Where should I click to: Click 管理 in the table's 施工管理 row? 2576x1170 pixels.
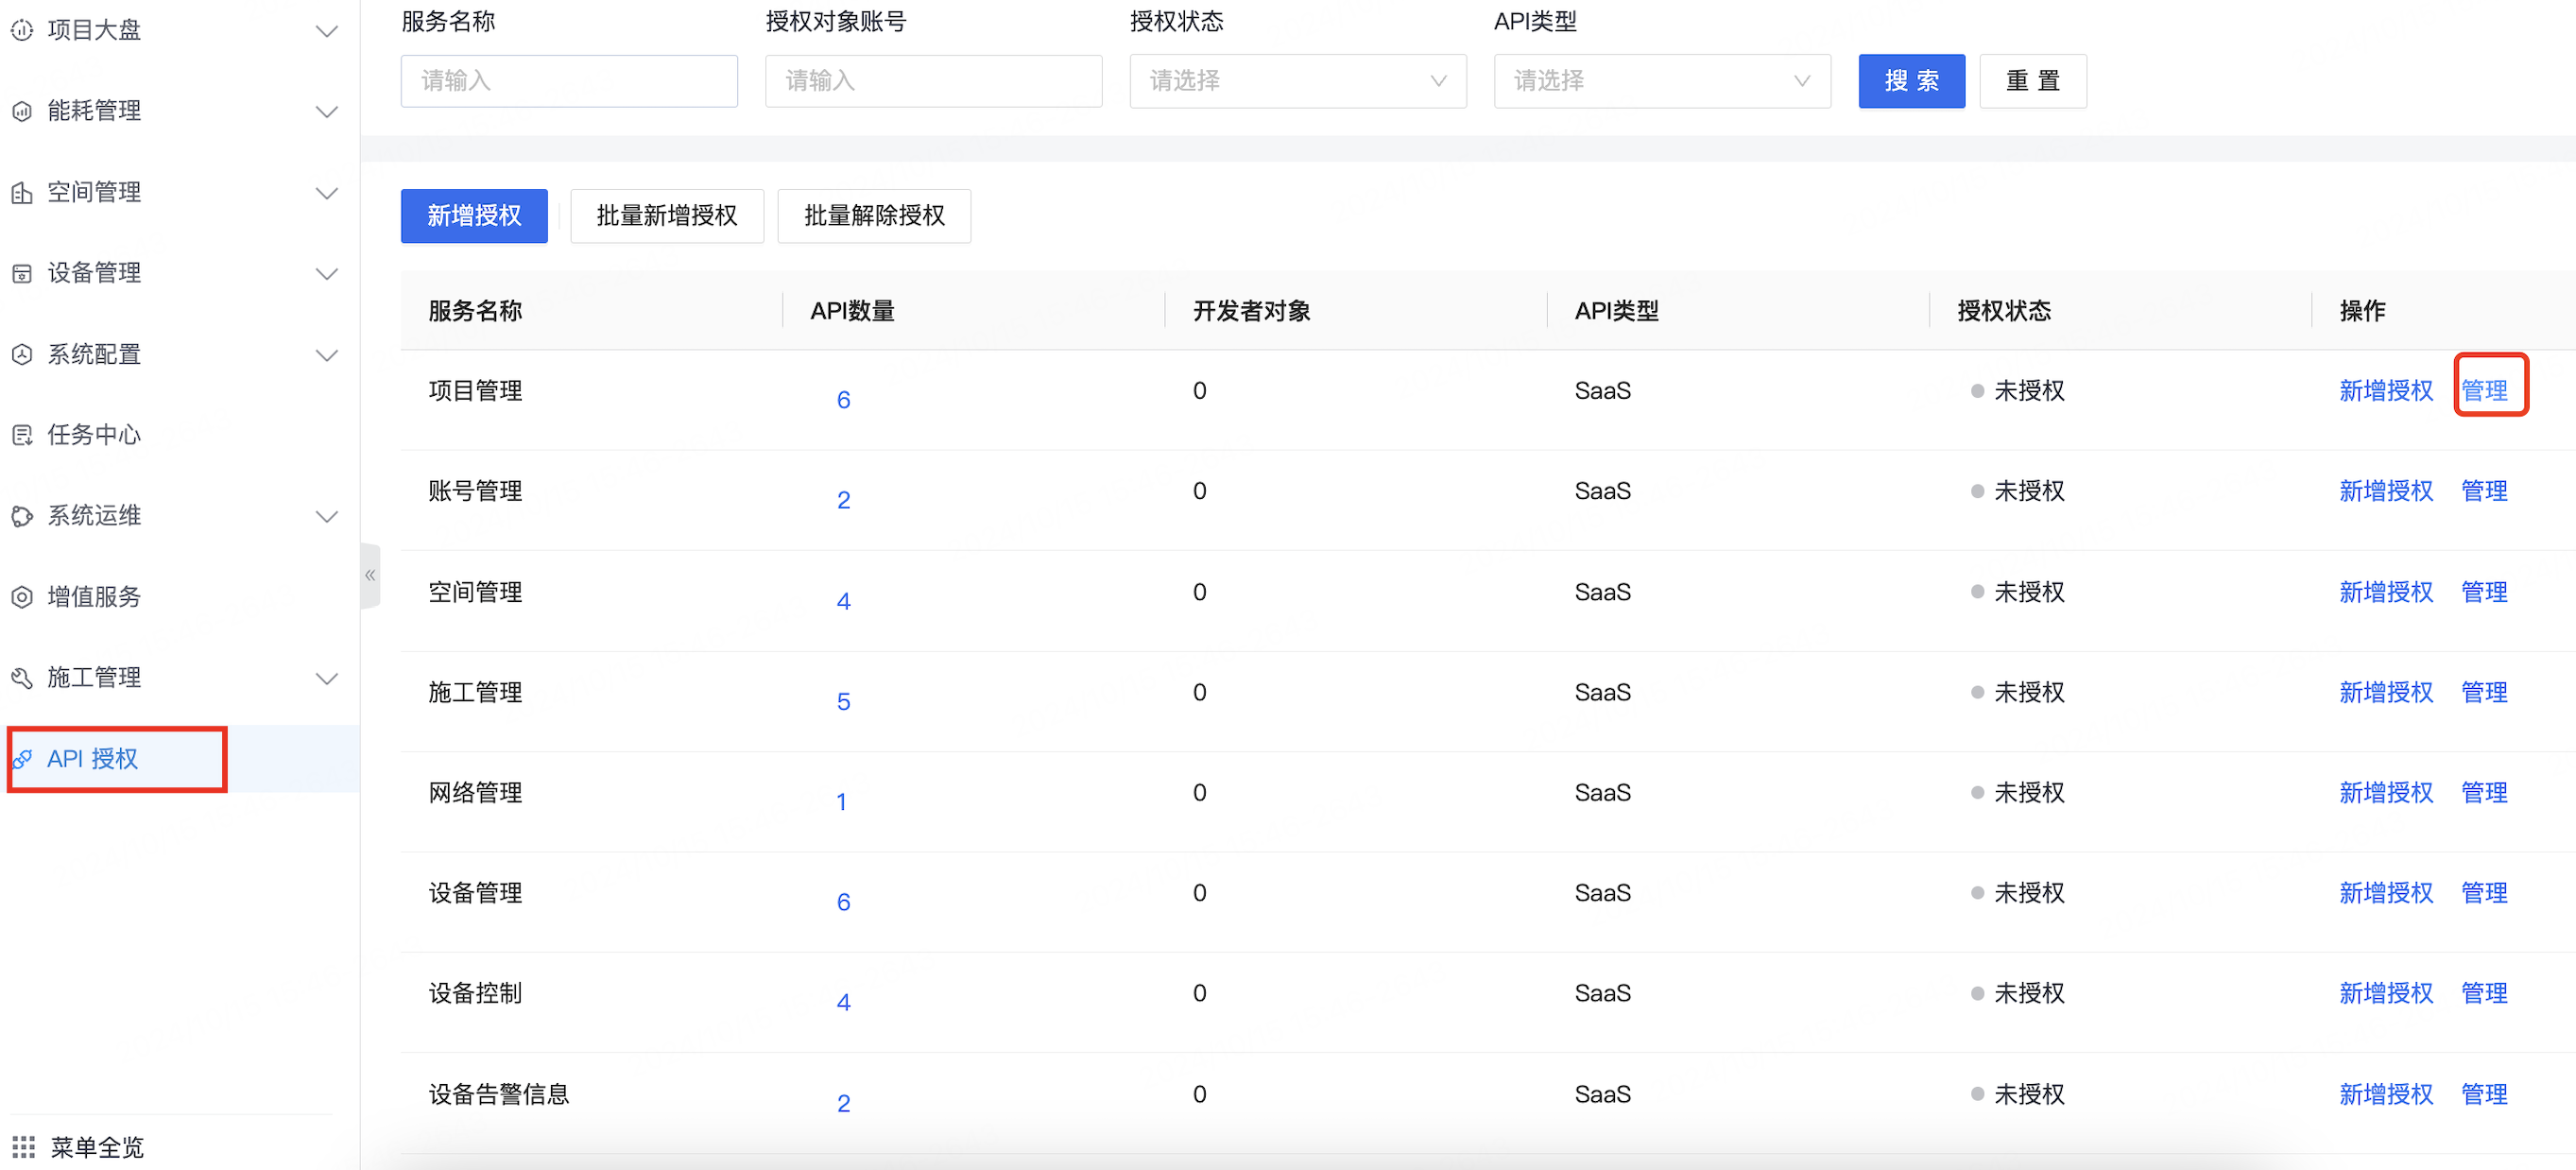click(x=2484, y=692)
